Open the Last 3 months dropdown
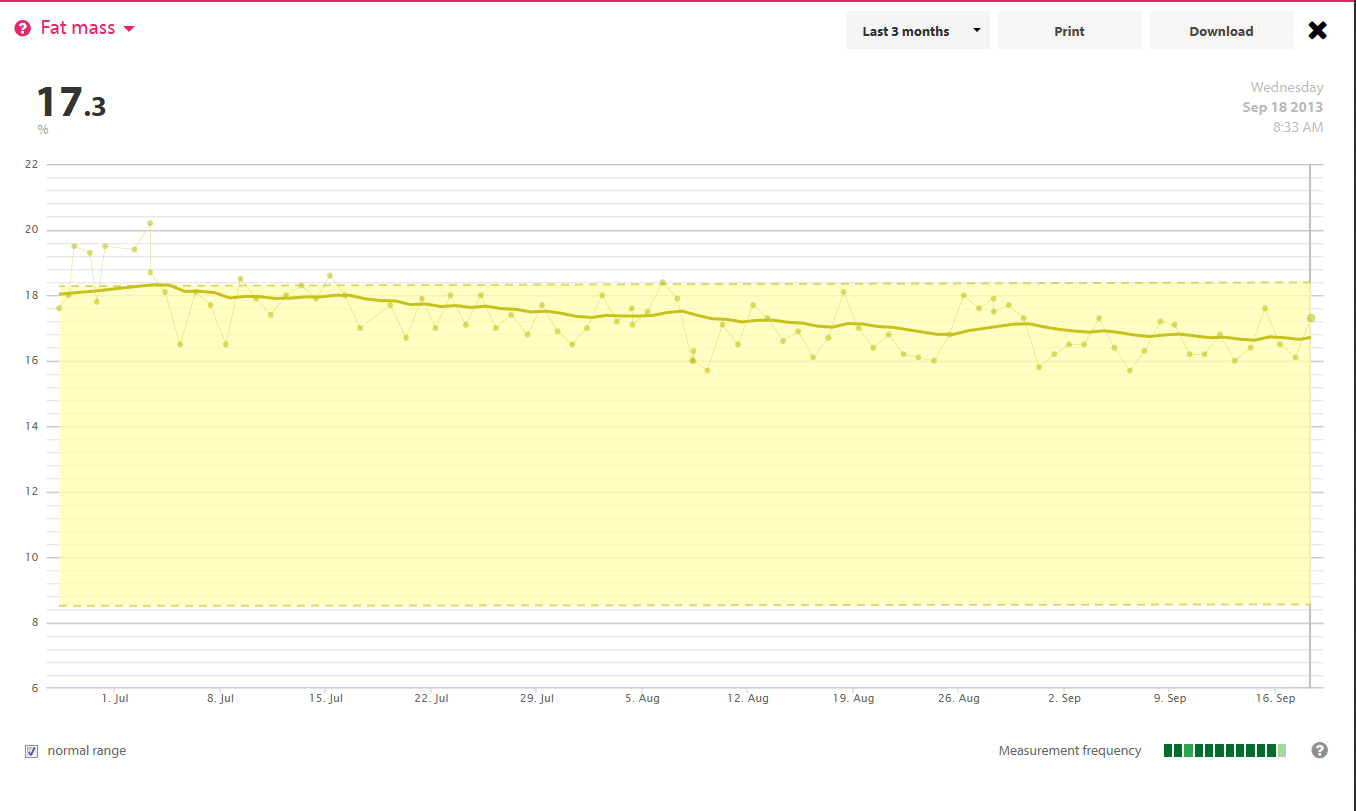The height and width of the screenshot is (811, 1356). pyautogui.click(x=917, y=31)
